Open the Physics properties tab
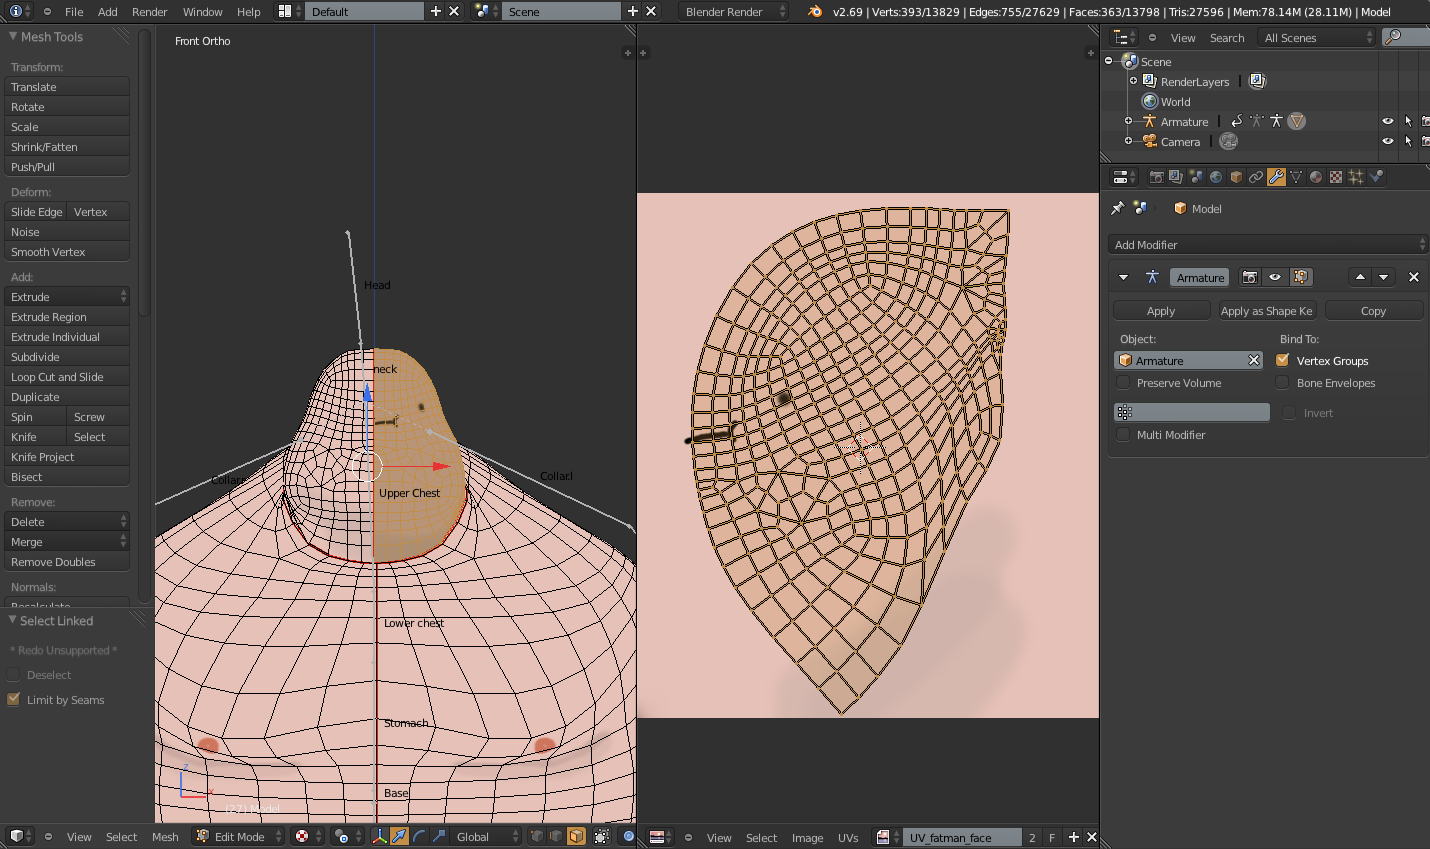Image resolution: width=1430 pixels, height=849 pixels. click(1377, 177)
